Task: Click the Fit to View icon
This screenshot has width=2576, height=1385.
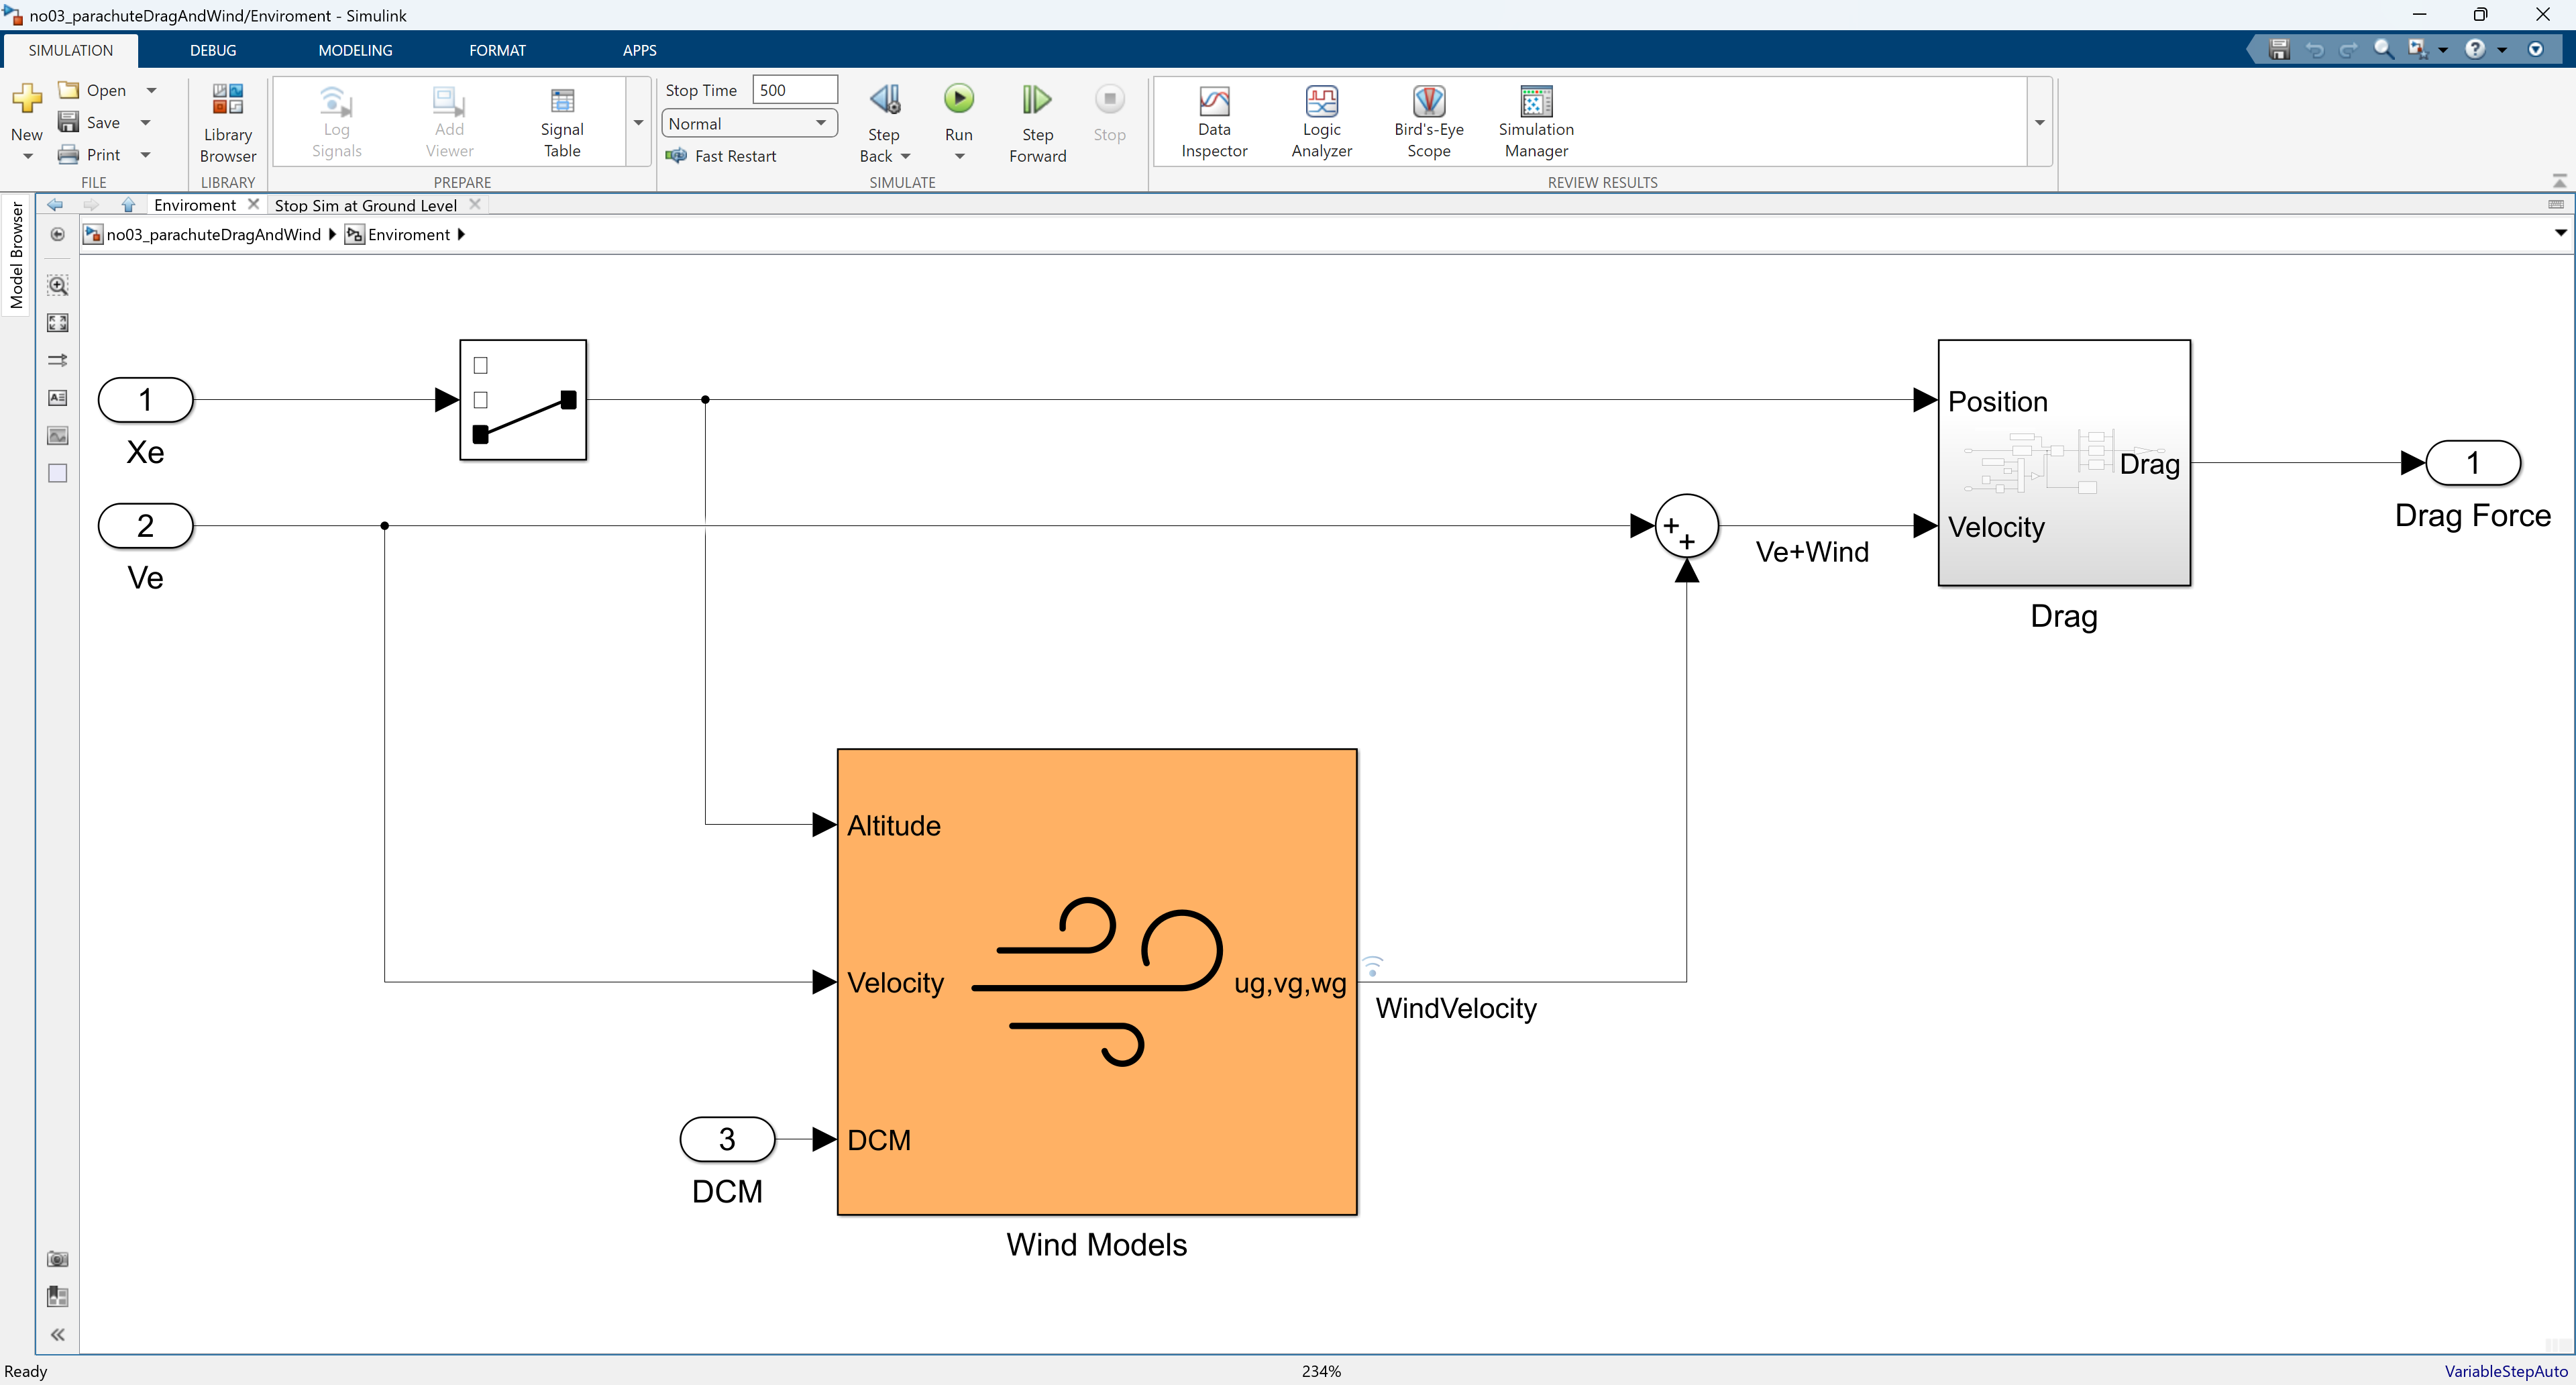Action: pyautogui.click(x=58, y=323)
